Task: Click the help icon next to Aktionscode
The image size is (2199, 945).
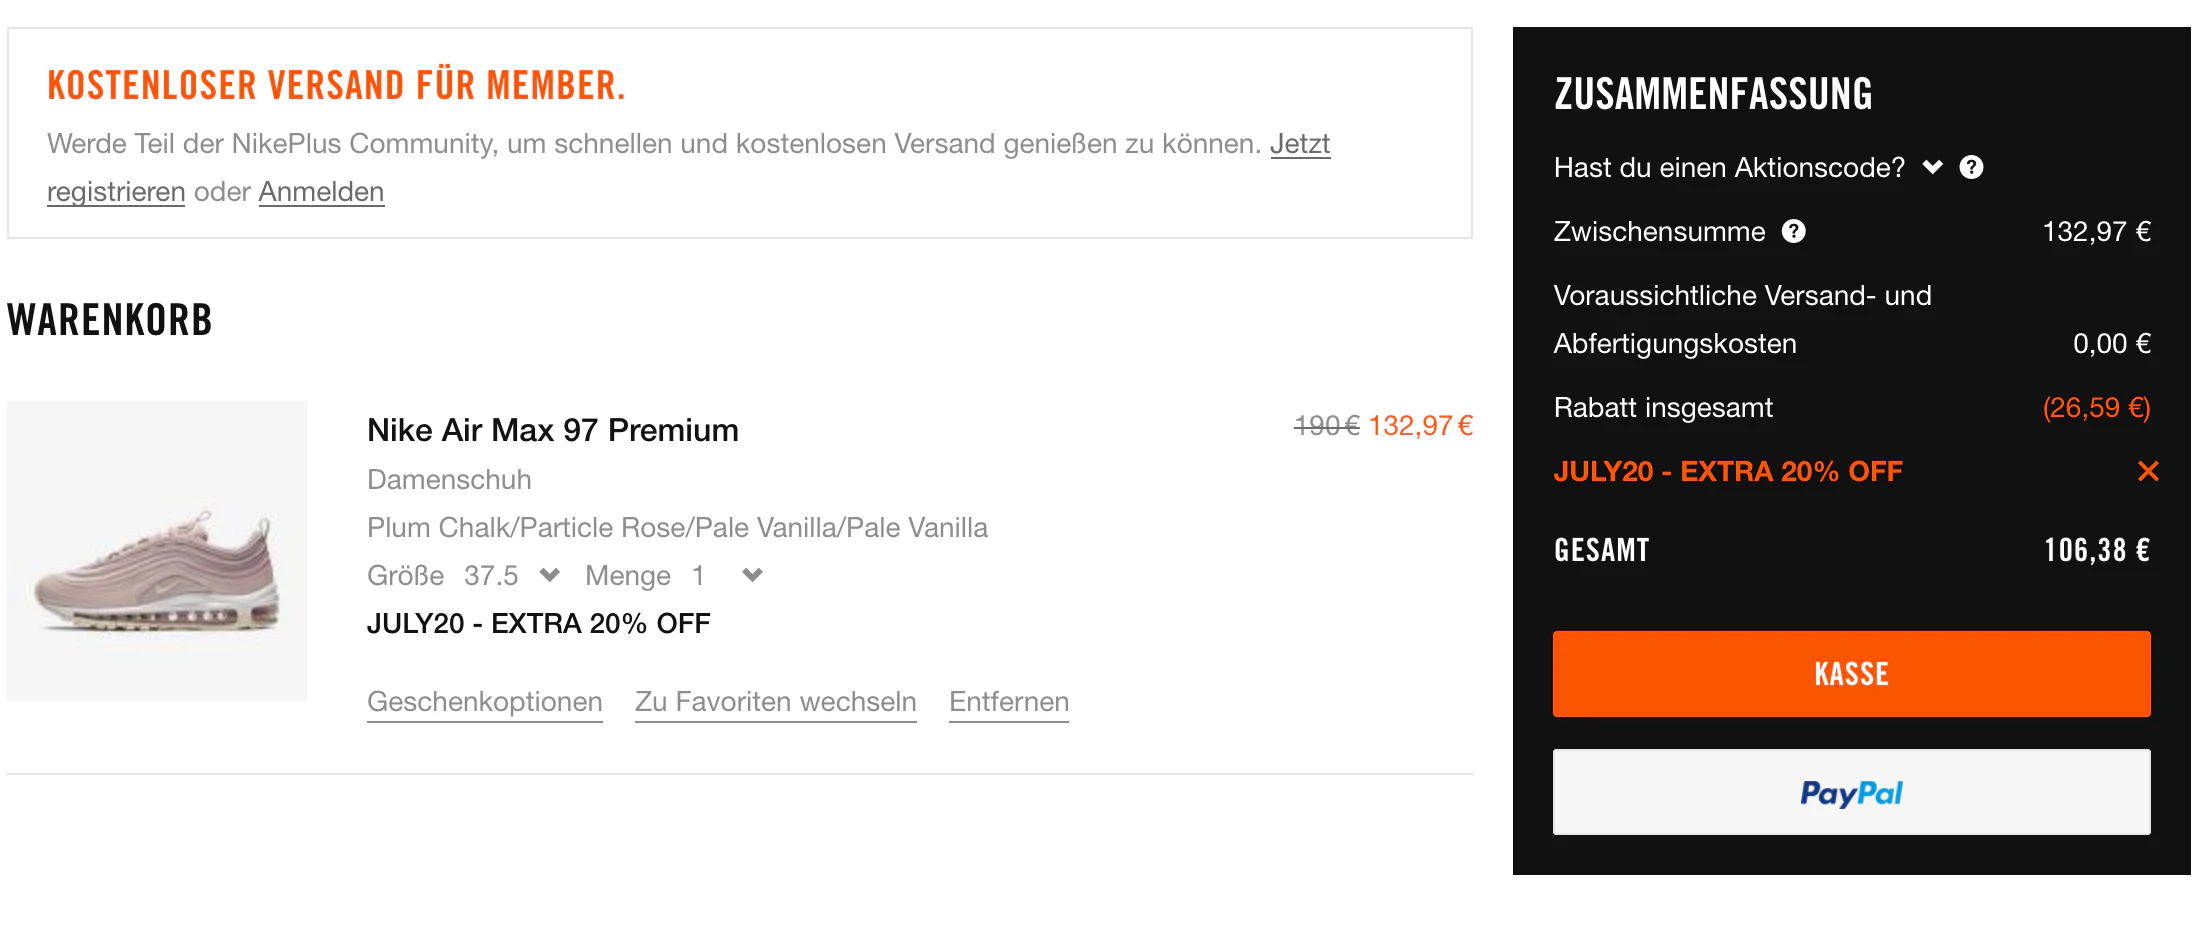Action: click(1971, 167)
